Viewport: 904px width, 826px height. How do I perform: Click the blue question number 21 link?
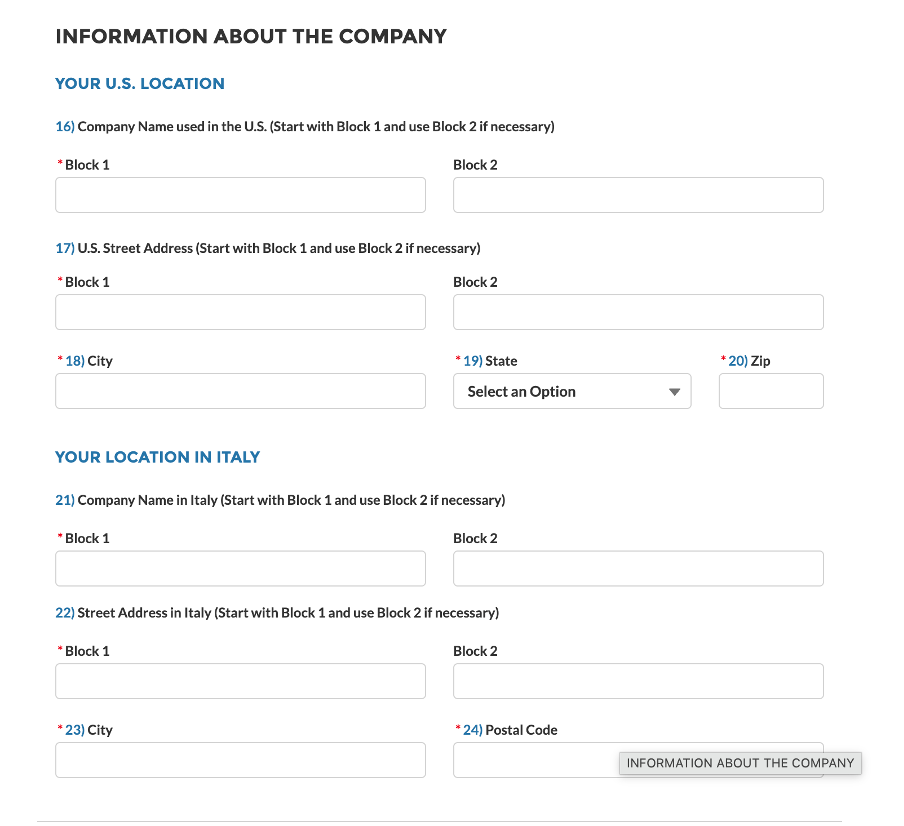click(x=64, y=500)
